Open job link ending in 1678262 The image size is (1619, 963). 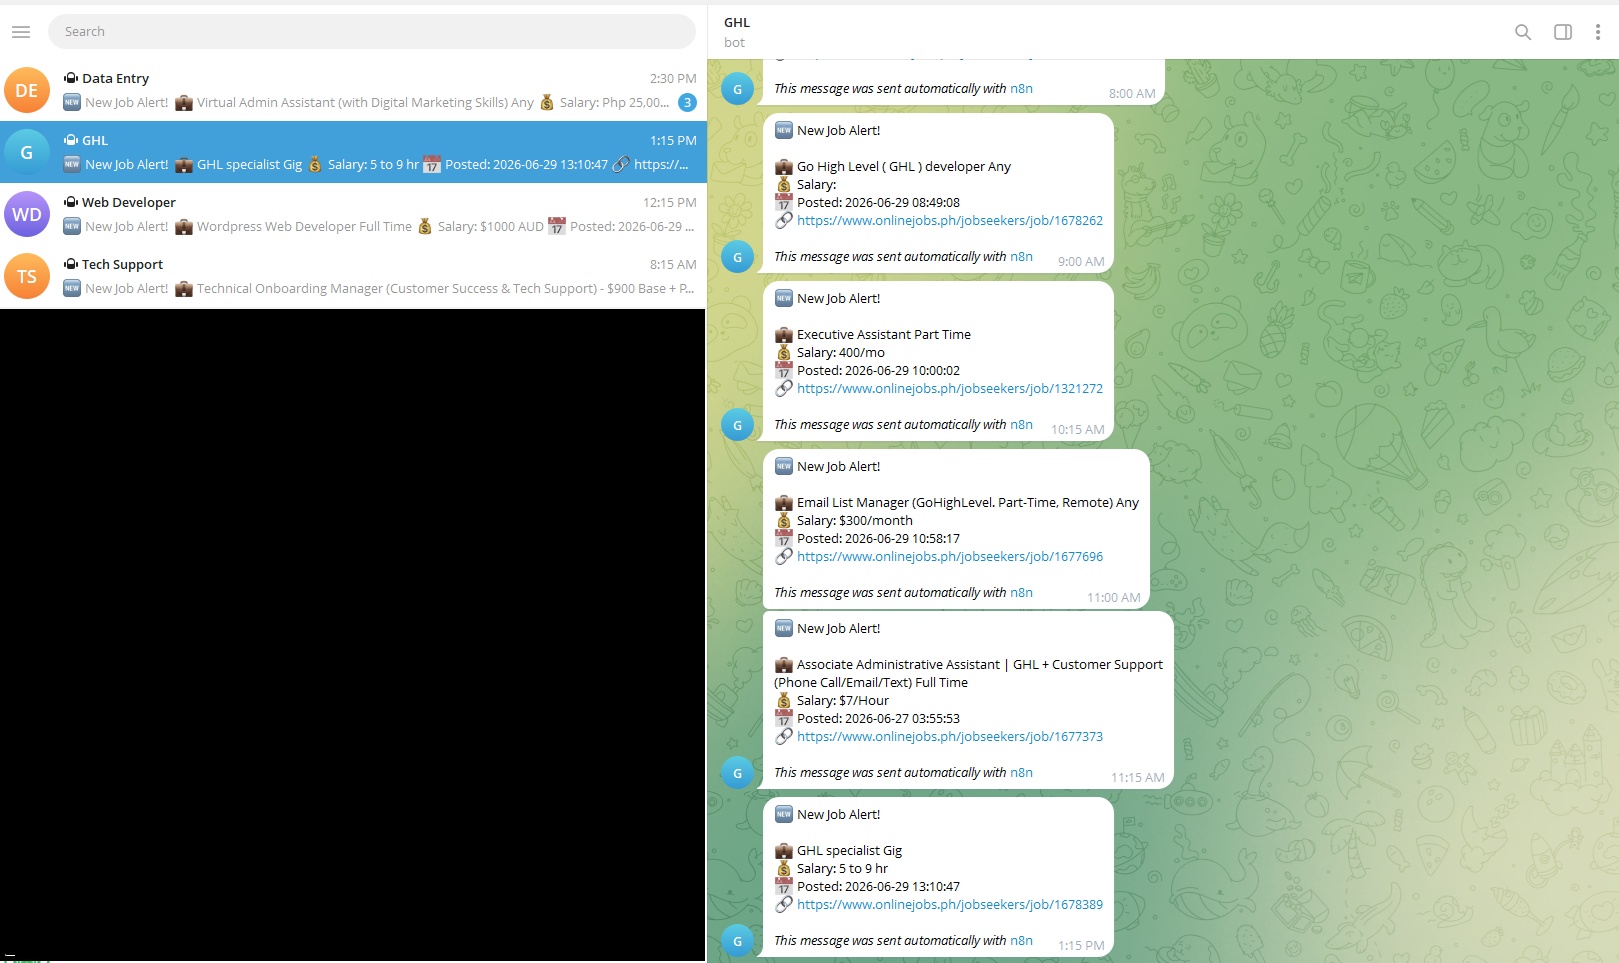(950, 221)
